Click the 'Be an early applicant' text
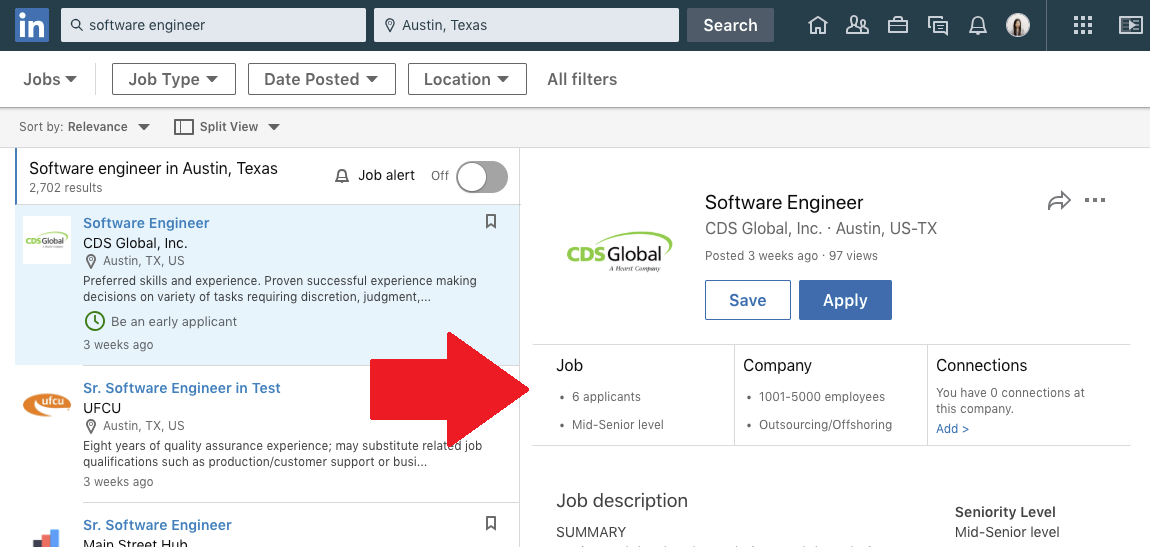Viewport: 1150px width, 547px height. point(174,321)
